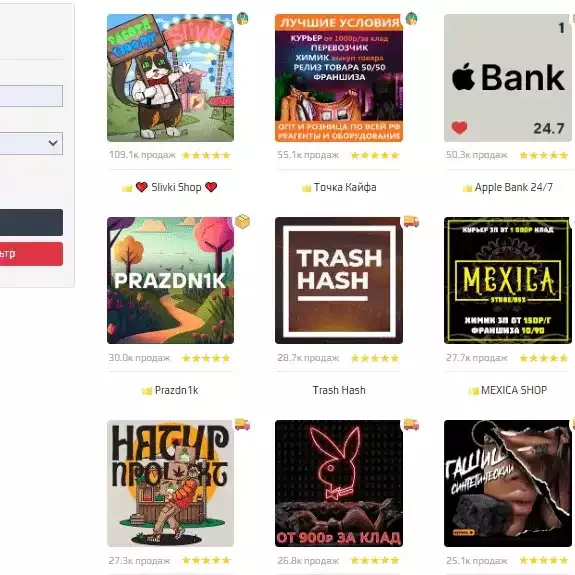Click the badge icon above Slivki Shop thumbnail

[242, 18]
